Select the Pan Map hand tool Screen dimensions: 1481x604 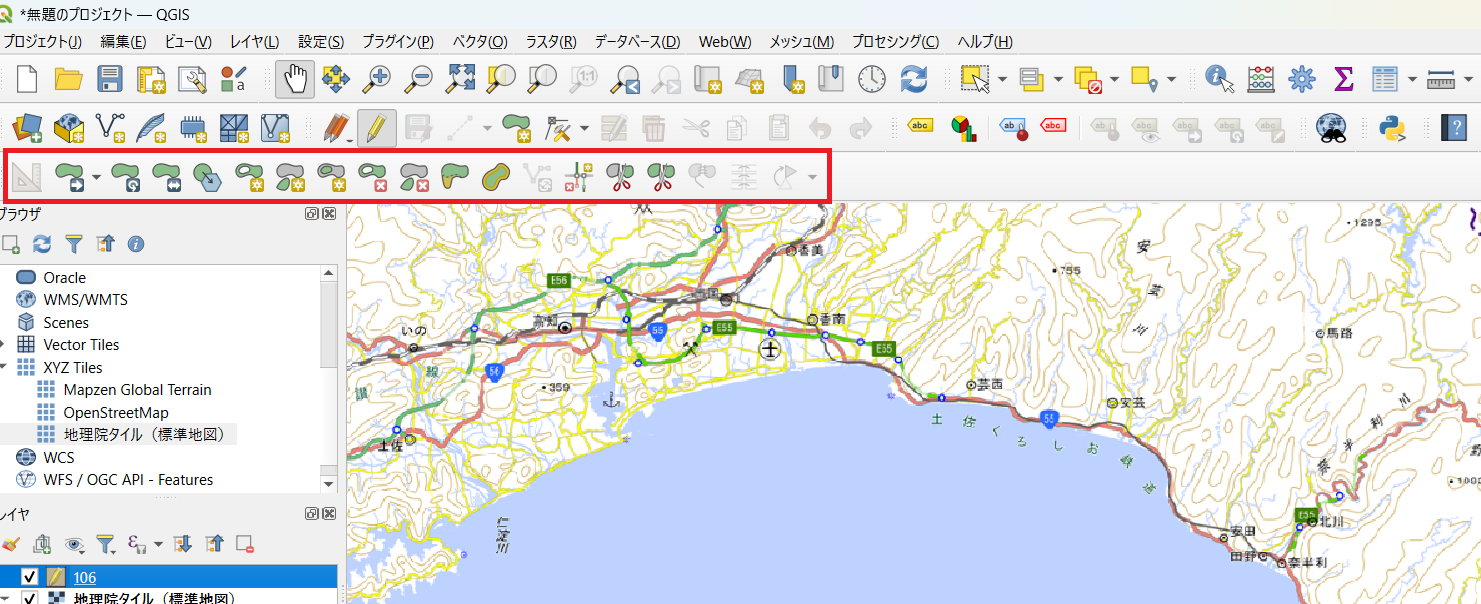pyautogui.click(x=295, y=79)
